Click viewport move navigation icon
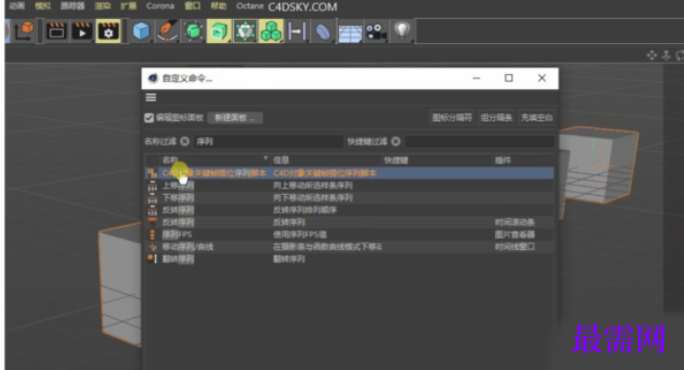 coord(652,55)
